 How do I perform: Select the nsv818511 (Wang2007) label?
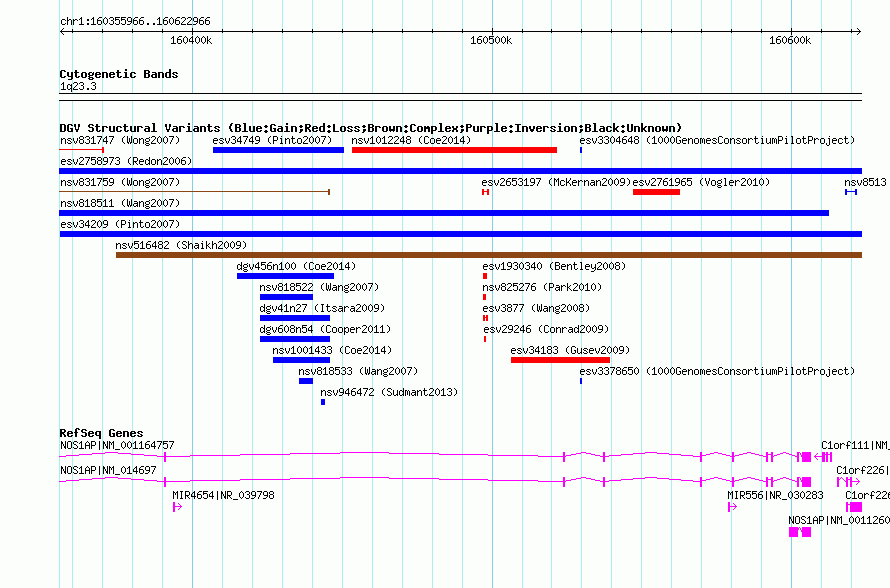click(x=120, y=203)
